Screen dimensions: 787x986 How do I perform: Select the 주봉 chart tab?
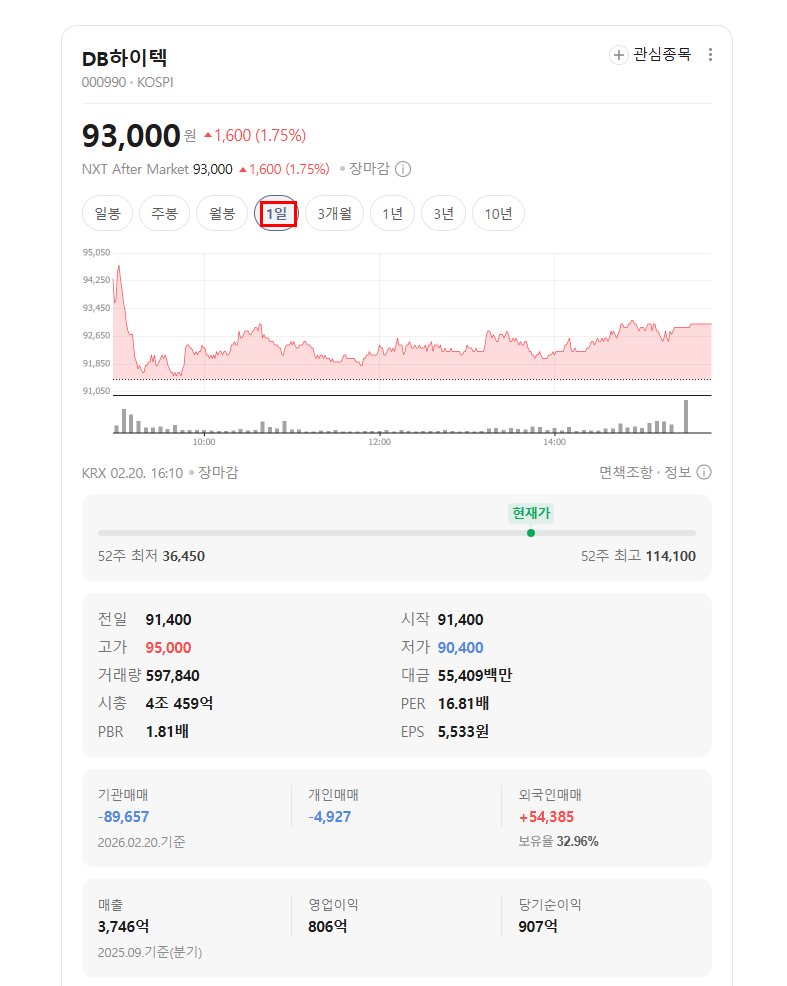pyautogui.click(x=165, y=214)
